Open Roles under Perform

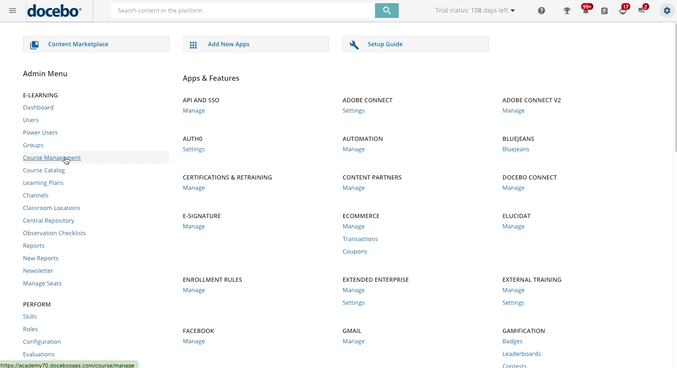tap(30, 329)
